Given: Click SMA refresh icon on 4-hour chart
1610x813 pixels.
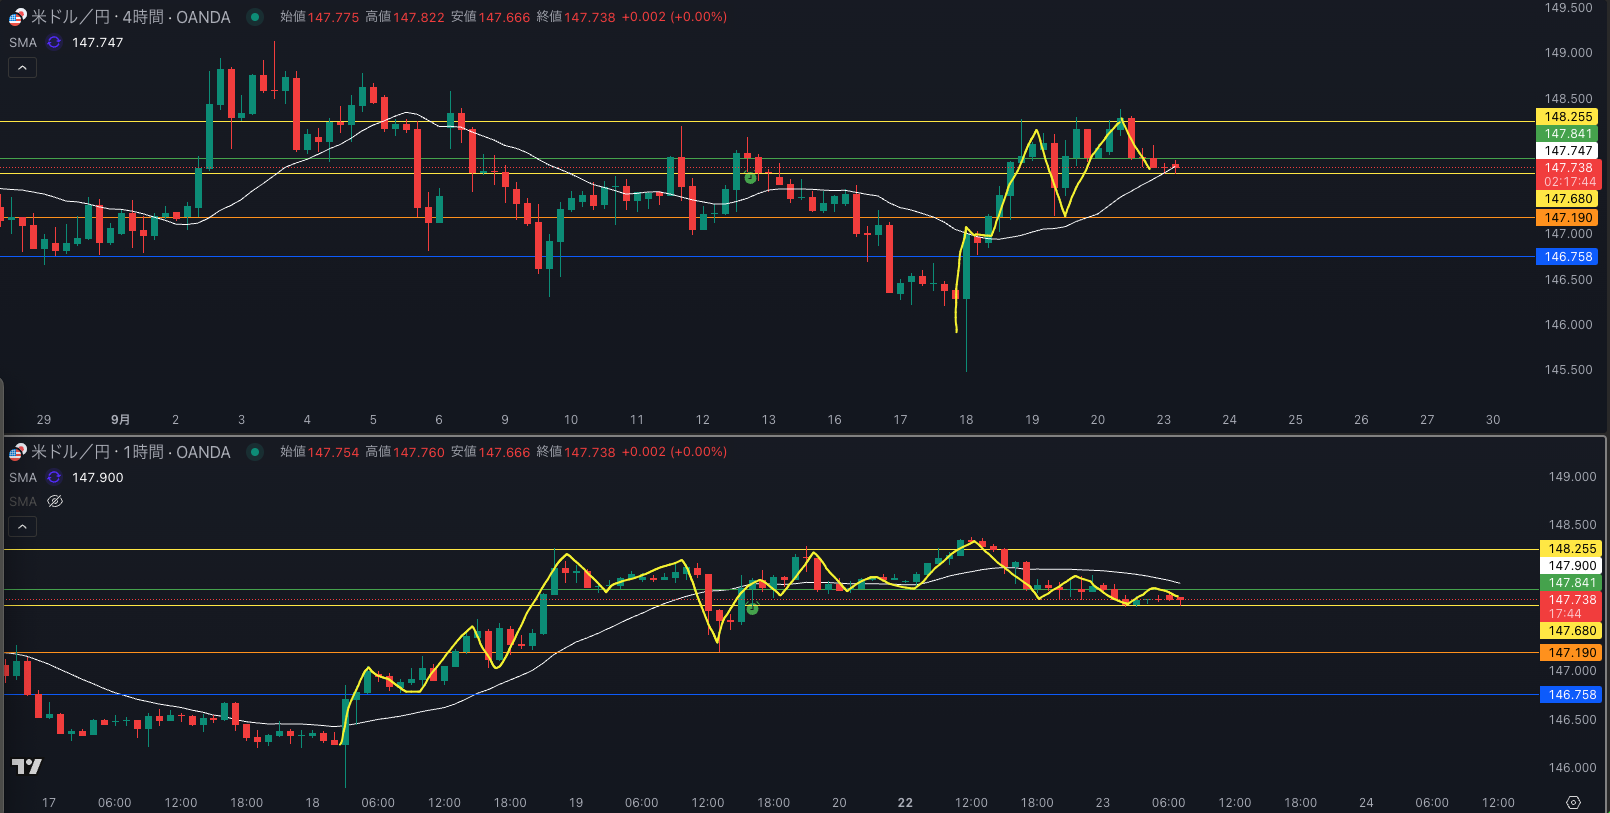Looking at the screenshot, I should 54,42.
